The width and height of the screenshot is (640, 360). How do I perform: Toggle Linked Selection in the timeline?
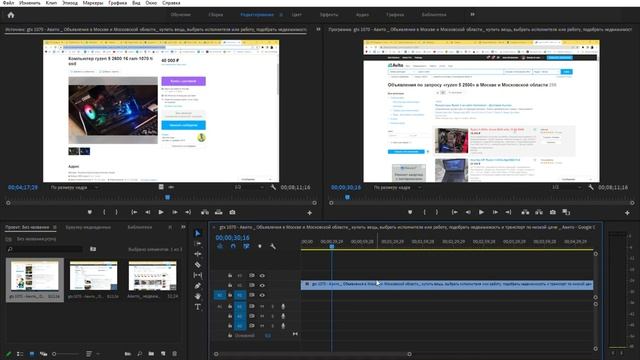tap(246, 246)
